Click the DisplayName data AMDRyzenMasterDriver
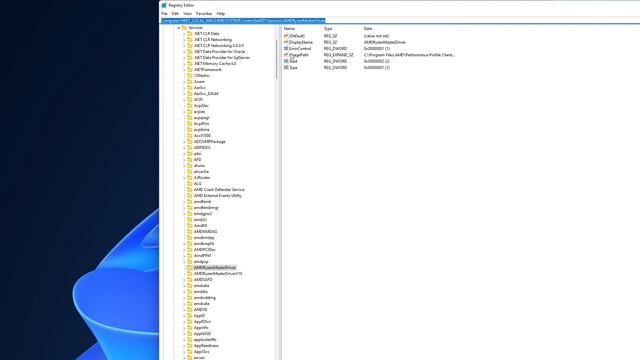Viewport: 640px width, 360px height. pos(385,42)
